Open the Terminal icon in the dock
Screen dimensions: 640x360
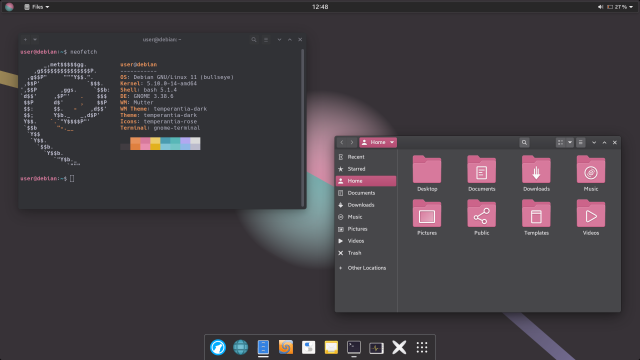click(354, 347)
